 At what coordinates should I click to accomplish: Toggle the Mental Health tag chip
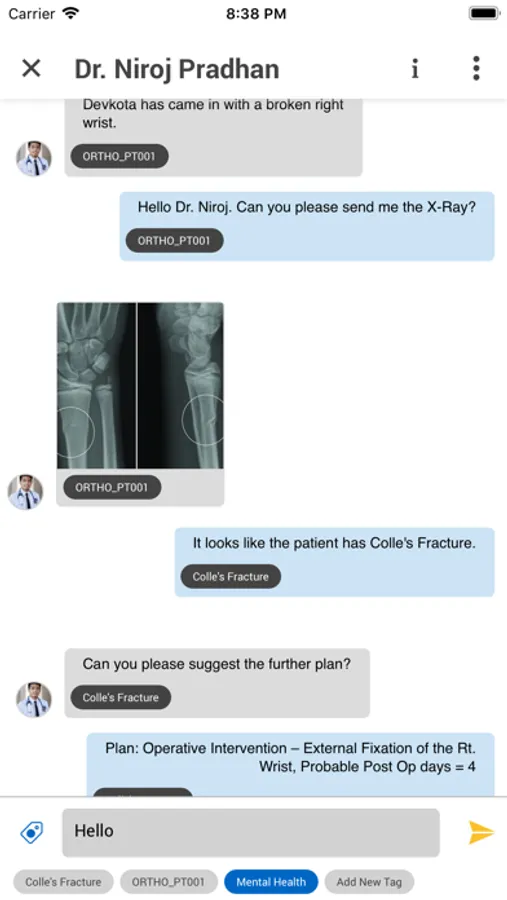point(270,882)
